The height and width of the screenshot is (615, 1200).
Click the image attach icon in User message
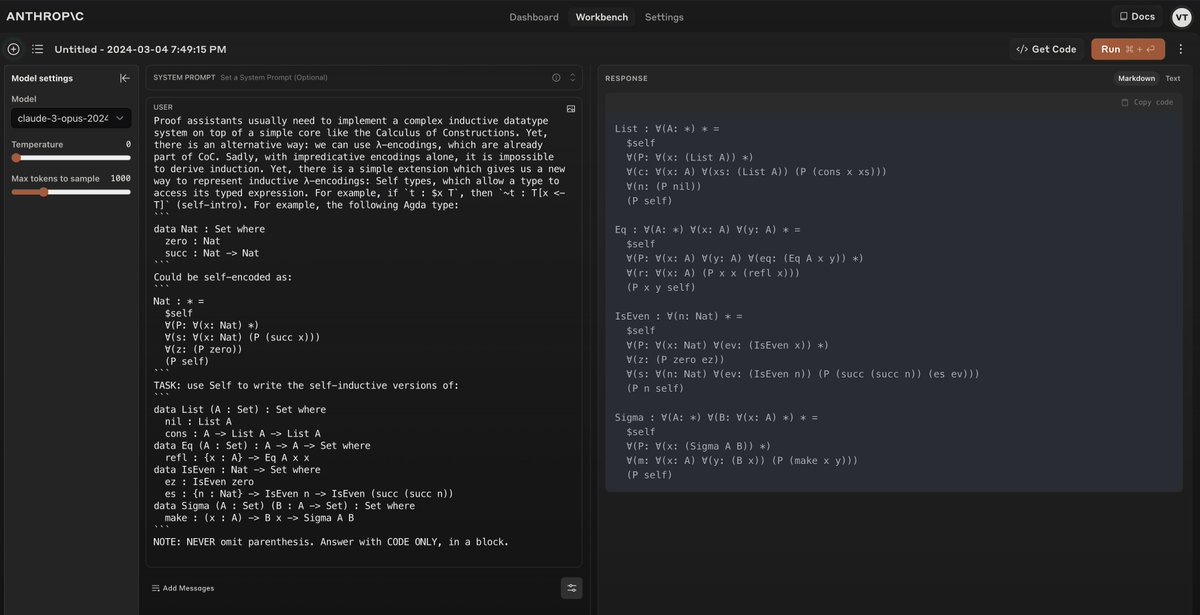(571, 108)
